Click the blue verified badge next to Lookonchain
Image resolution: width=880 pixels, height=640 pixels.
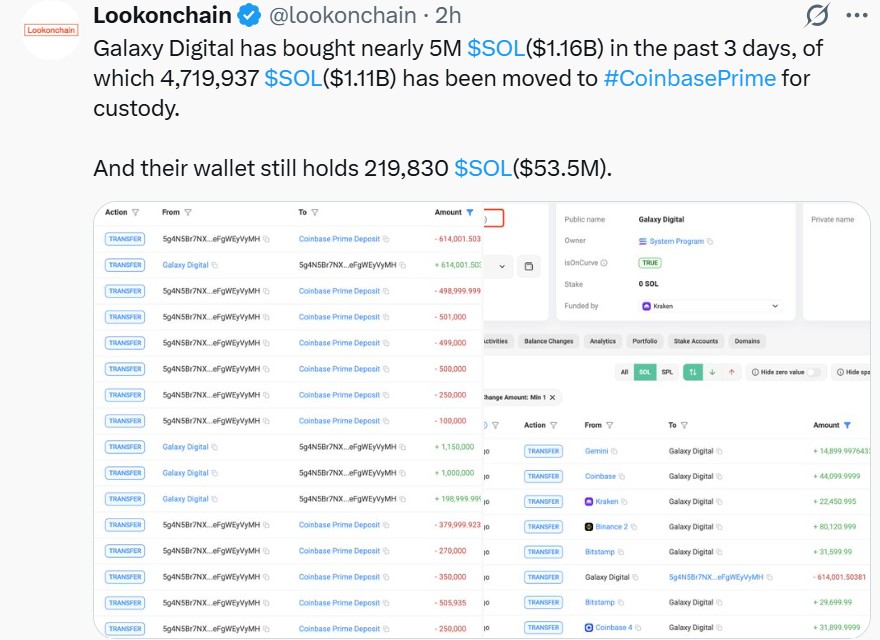pos(249,16)
